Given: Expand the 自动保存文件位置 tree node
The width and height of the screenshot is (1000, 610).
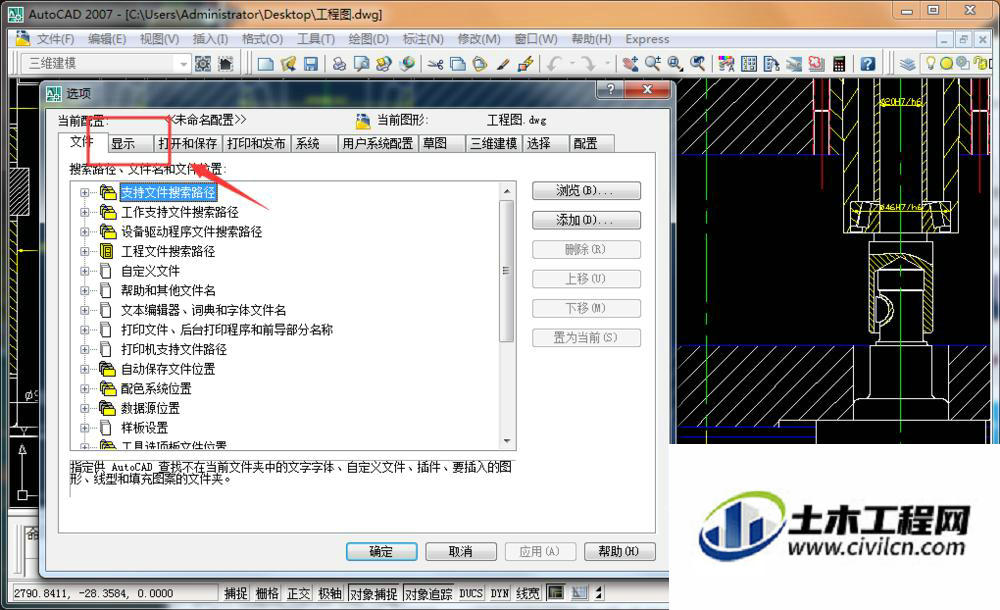Looking at the screenshot, I should [x=85, y=369].
